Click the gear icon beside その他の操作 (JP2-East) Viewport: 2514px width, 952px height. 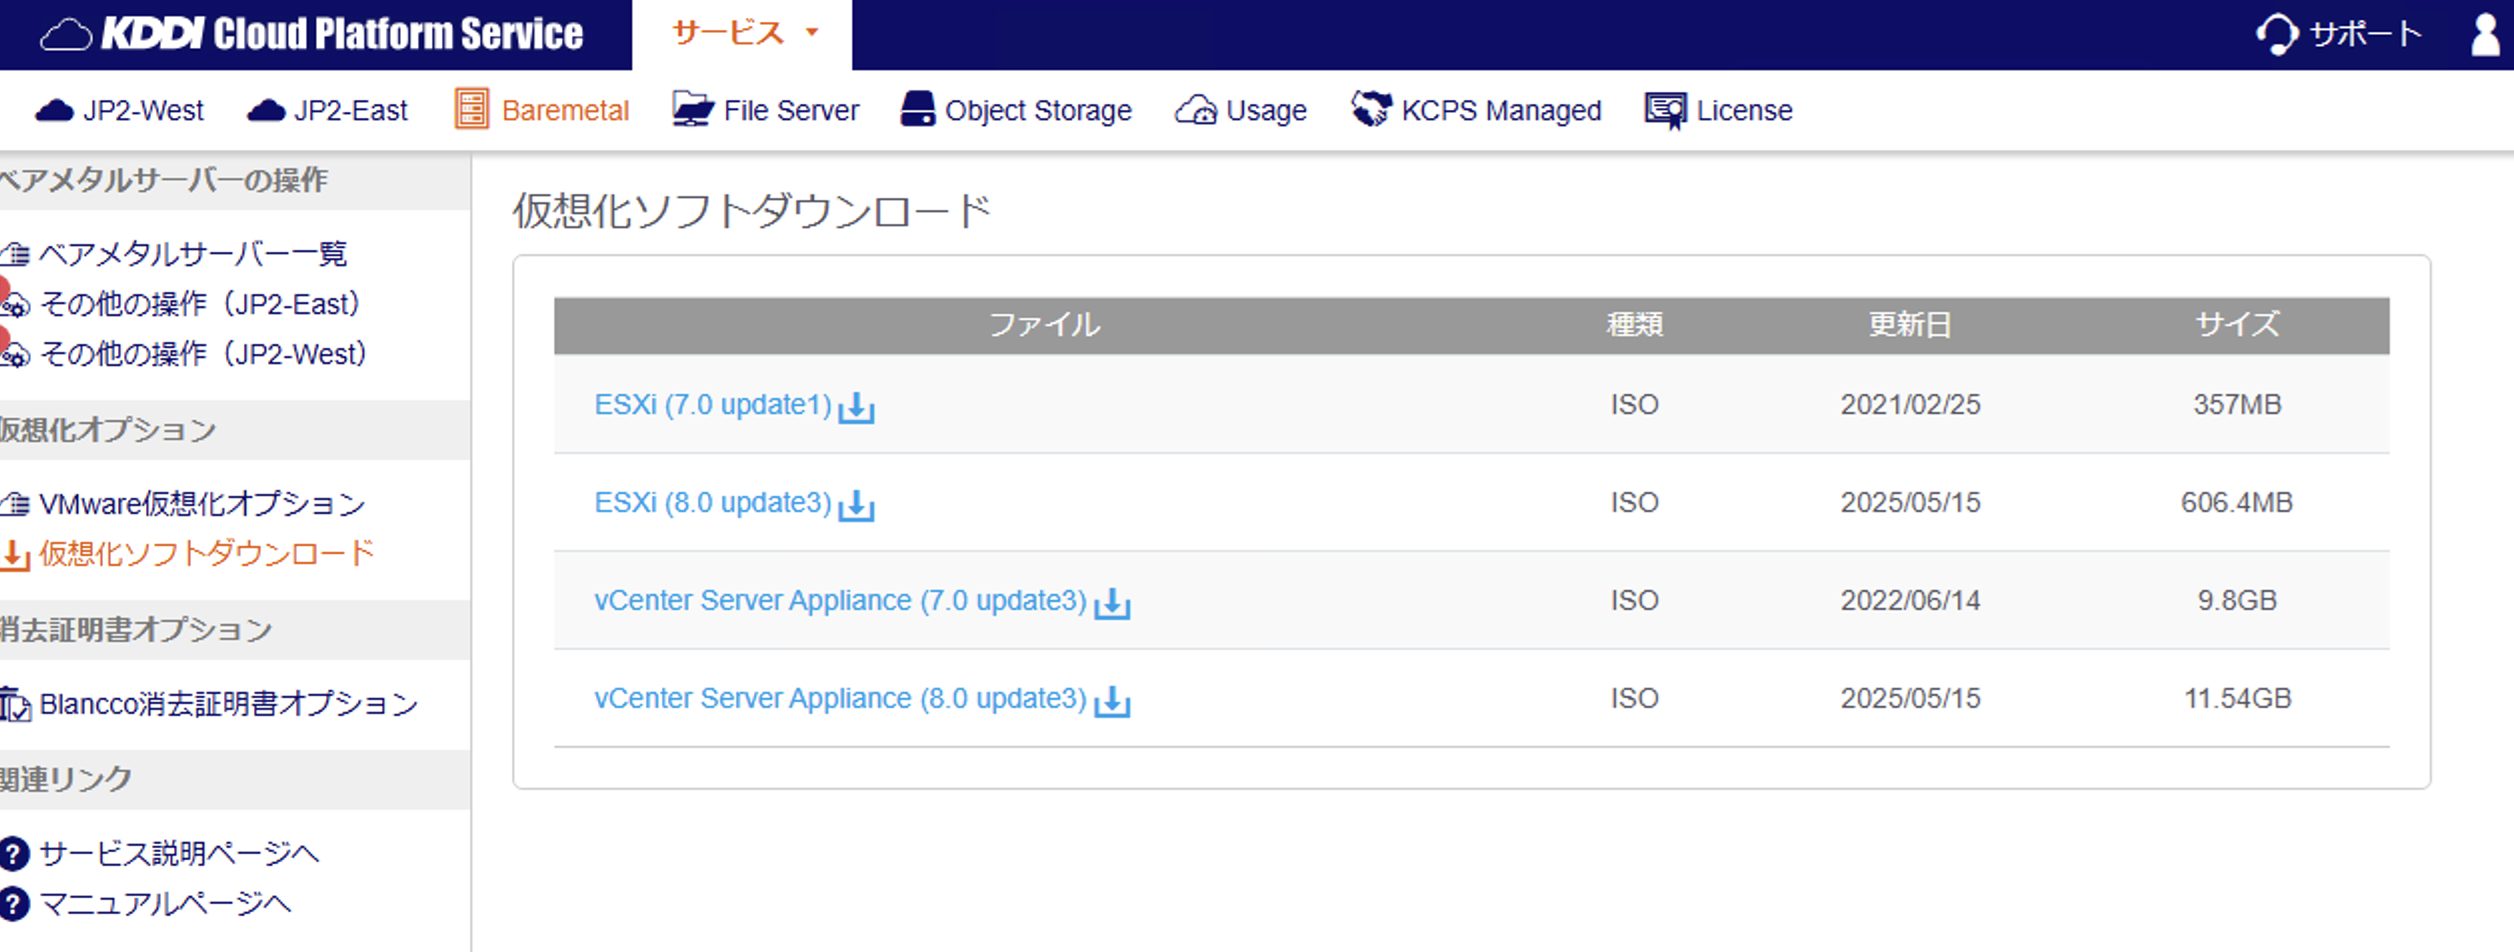[16, 306]
